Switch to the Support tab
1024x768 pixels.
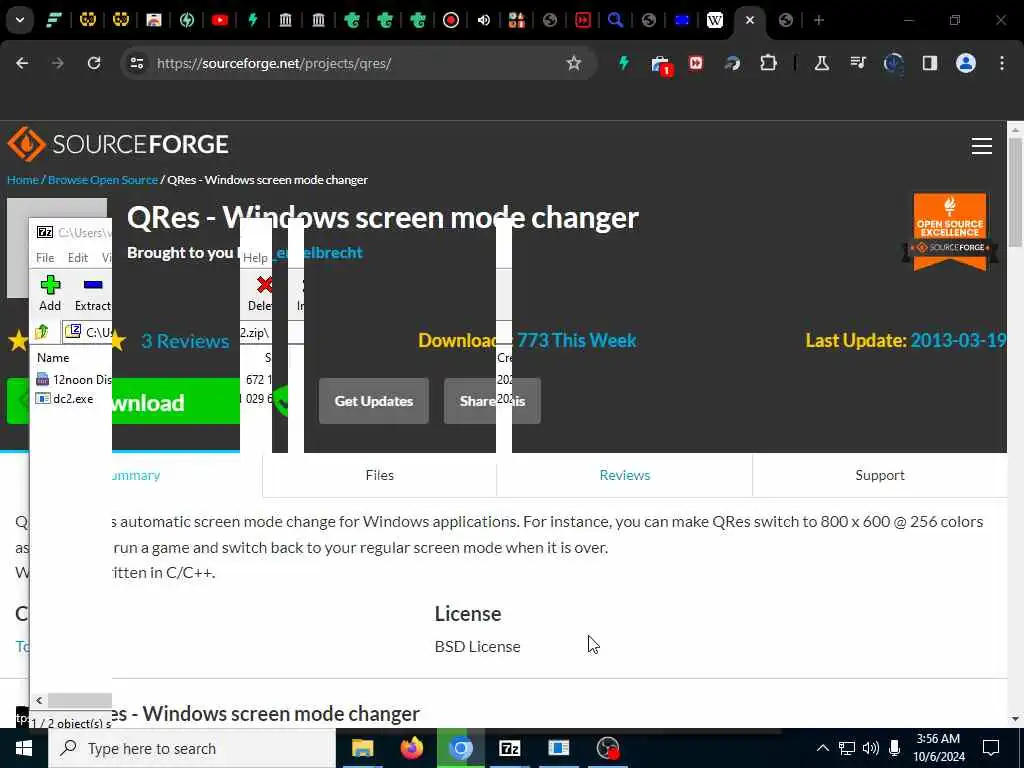(x=880, y=475)
